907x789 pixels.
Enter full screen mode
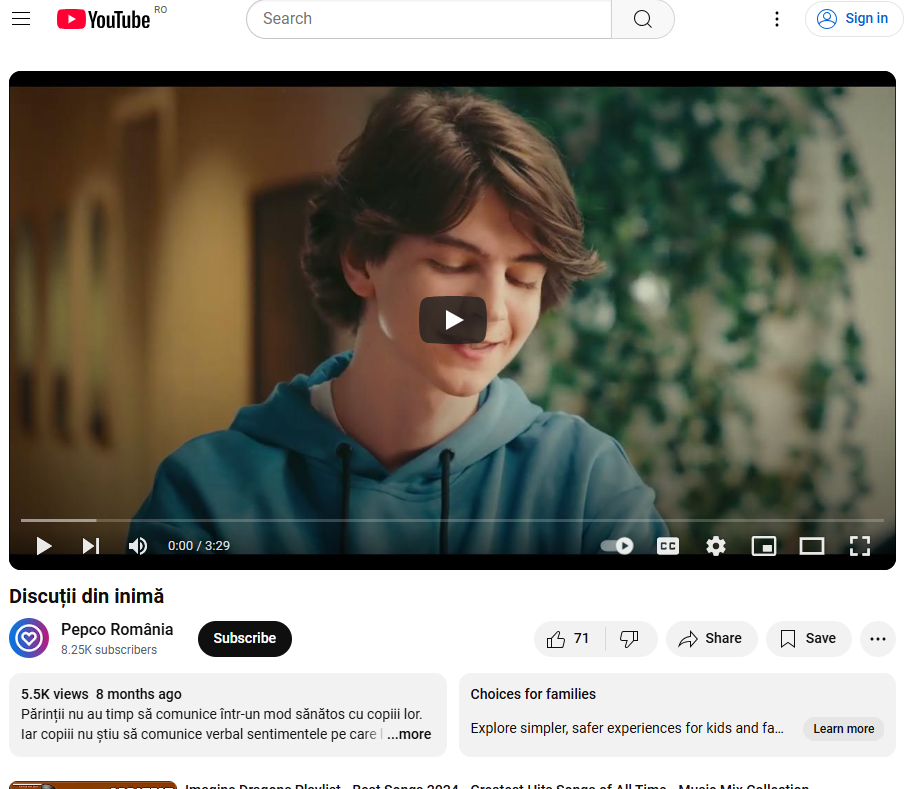(x=860, y=546)
